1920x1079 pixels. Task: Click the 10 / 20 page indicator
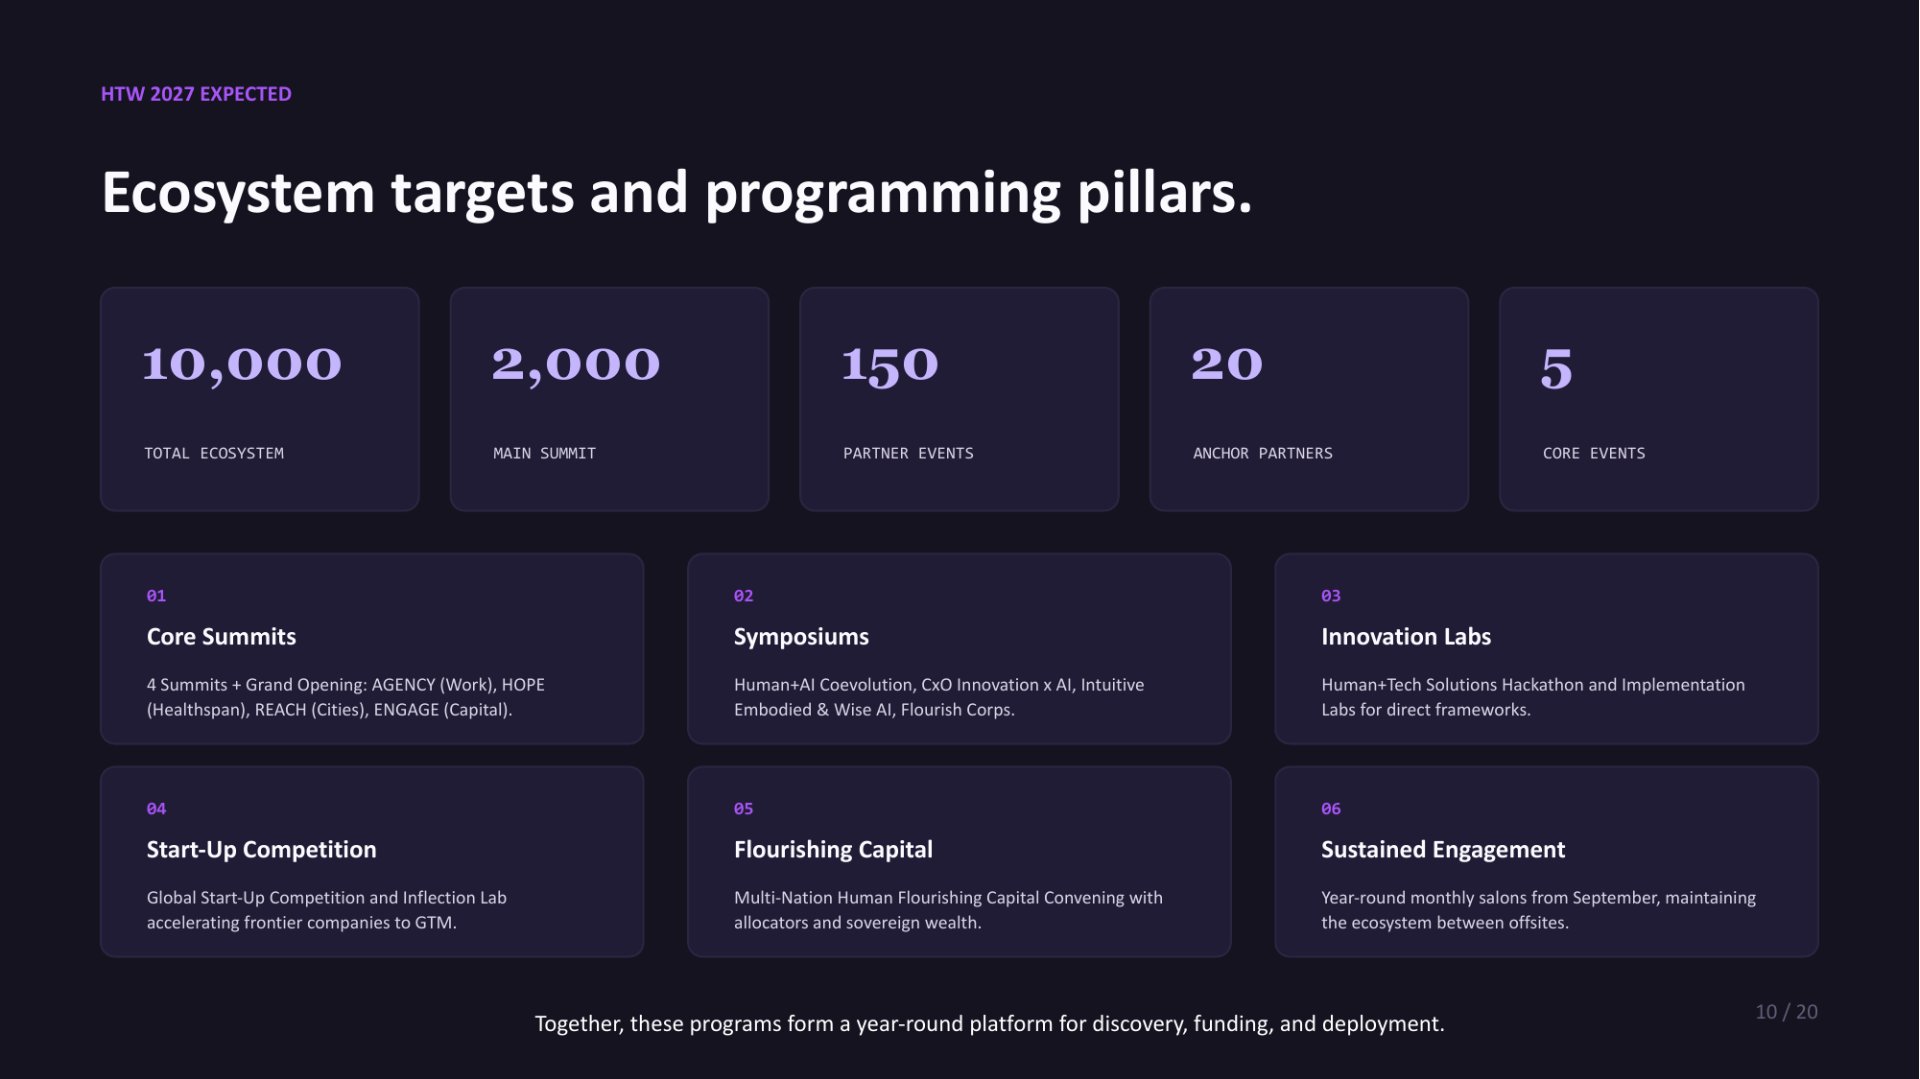1786,1012
